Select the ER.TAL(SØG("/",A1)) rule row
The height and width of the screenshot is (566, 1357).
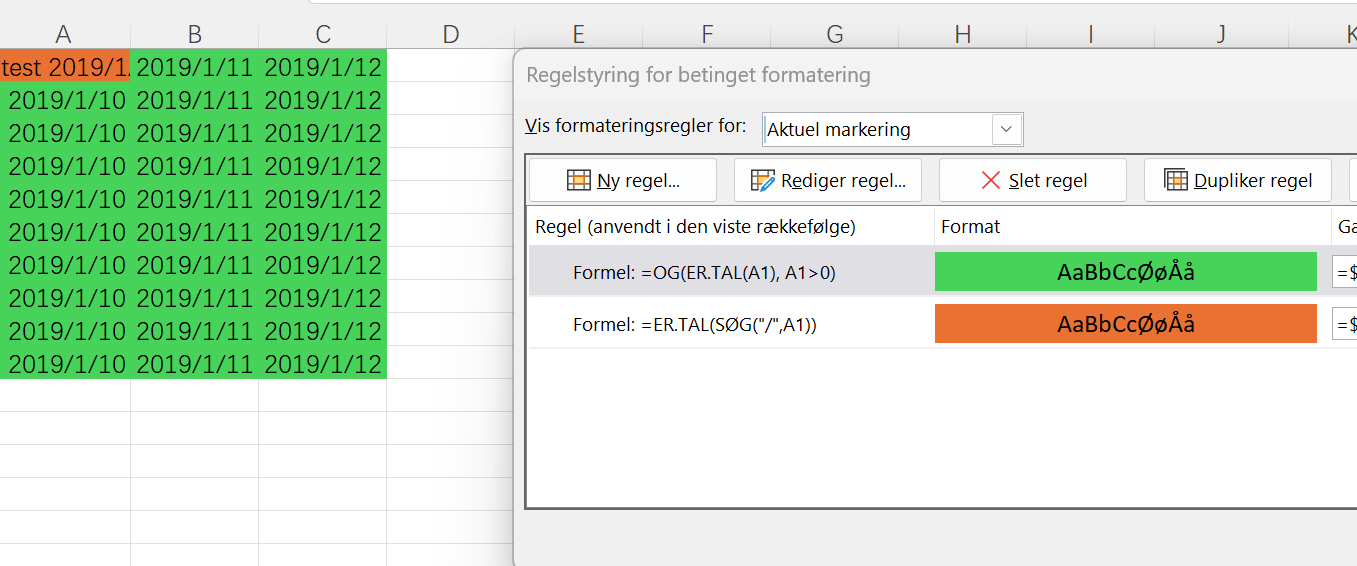click(x=695, y=324)
